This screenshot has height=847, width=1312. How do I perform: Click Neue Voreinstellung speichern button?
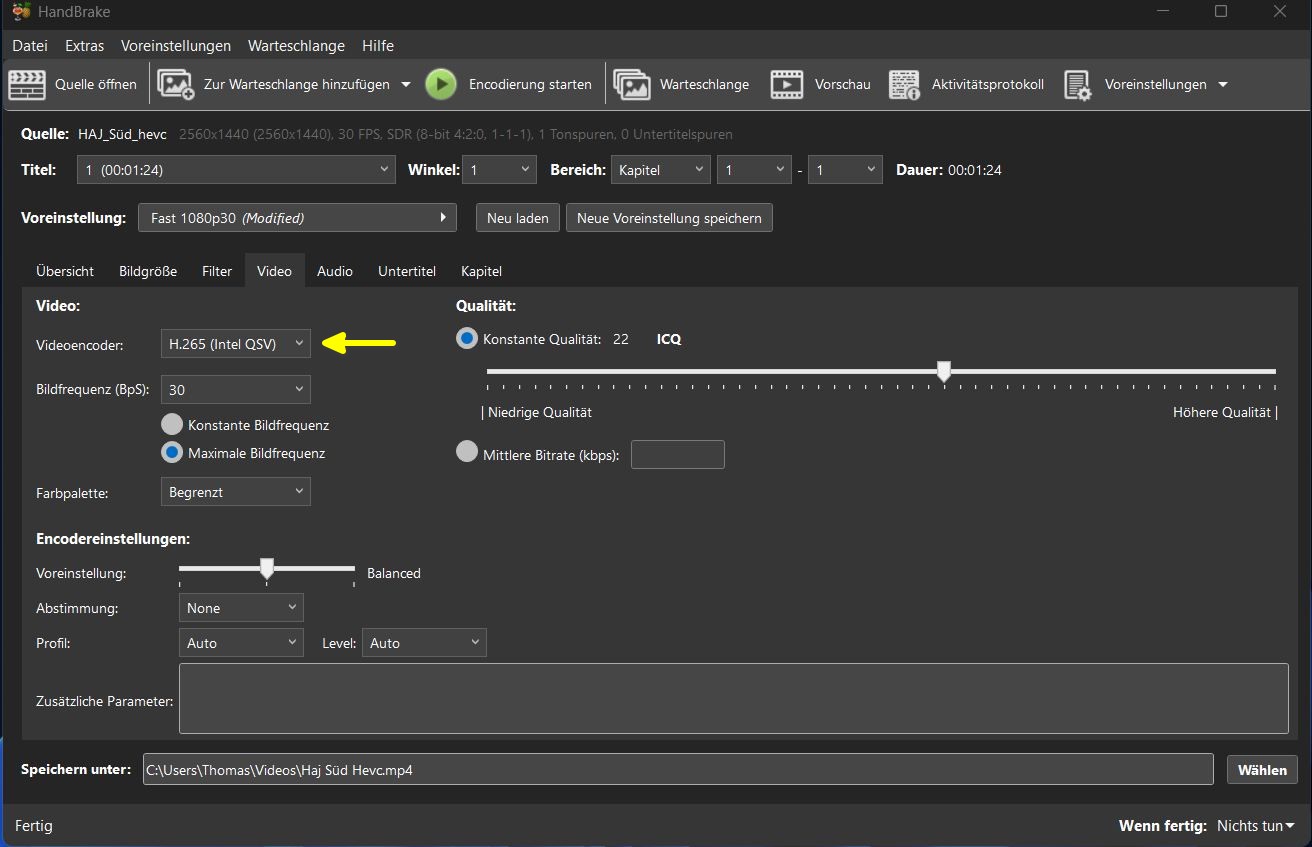coord(669,218)
